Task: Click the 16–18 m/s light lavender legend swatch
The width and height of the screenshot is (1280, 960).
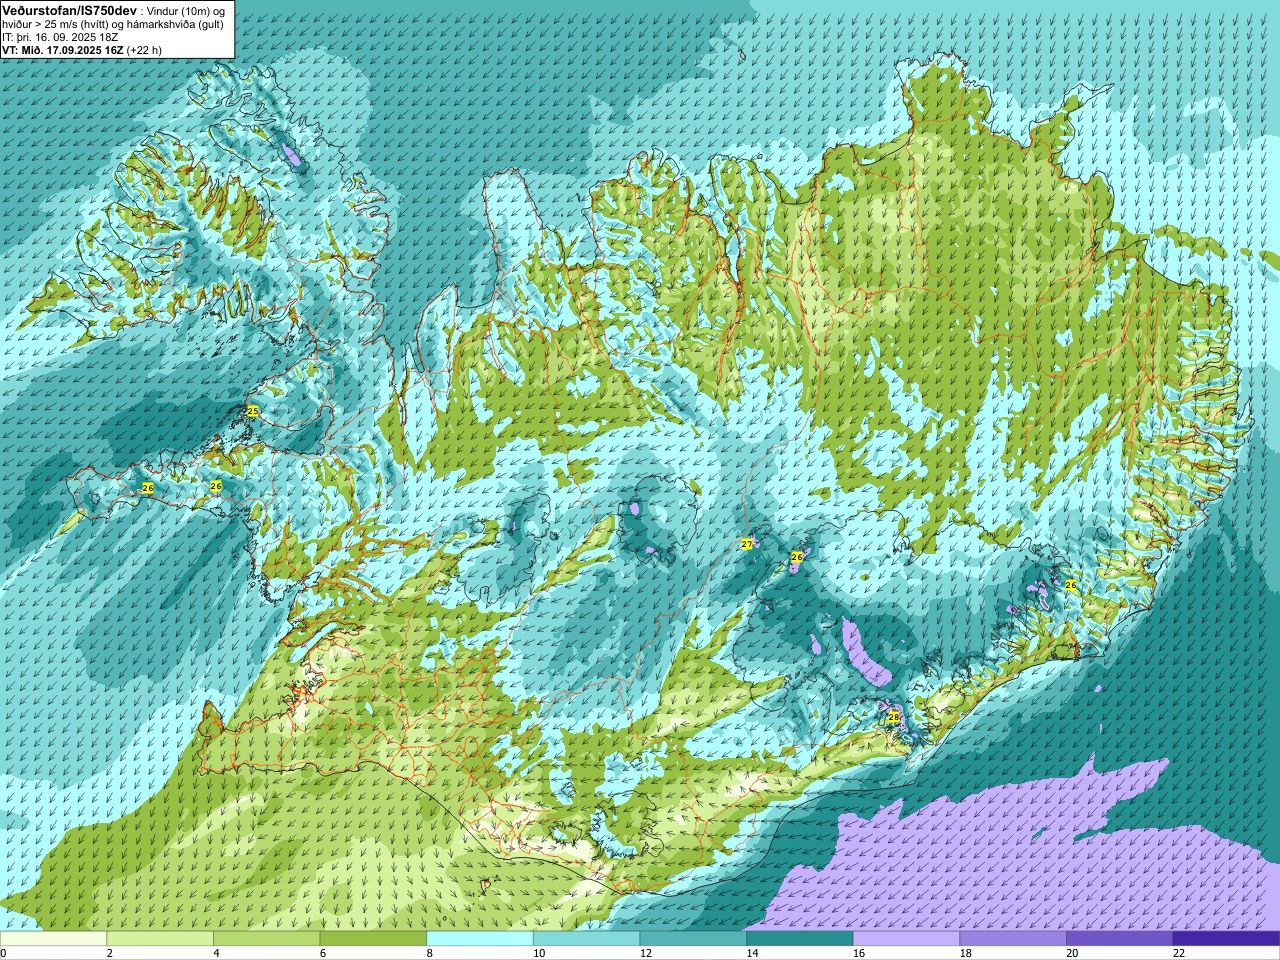Action: [x=906, y=938]
